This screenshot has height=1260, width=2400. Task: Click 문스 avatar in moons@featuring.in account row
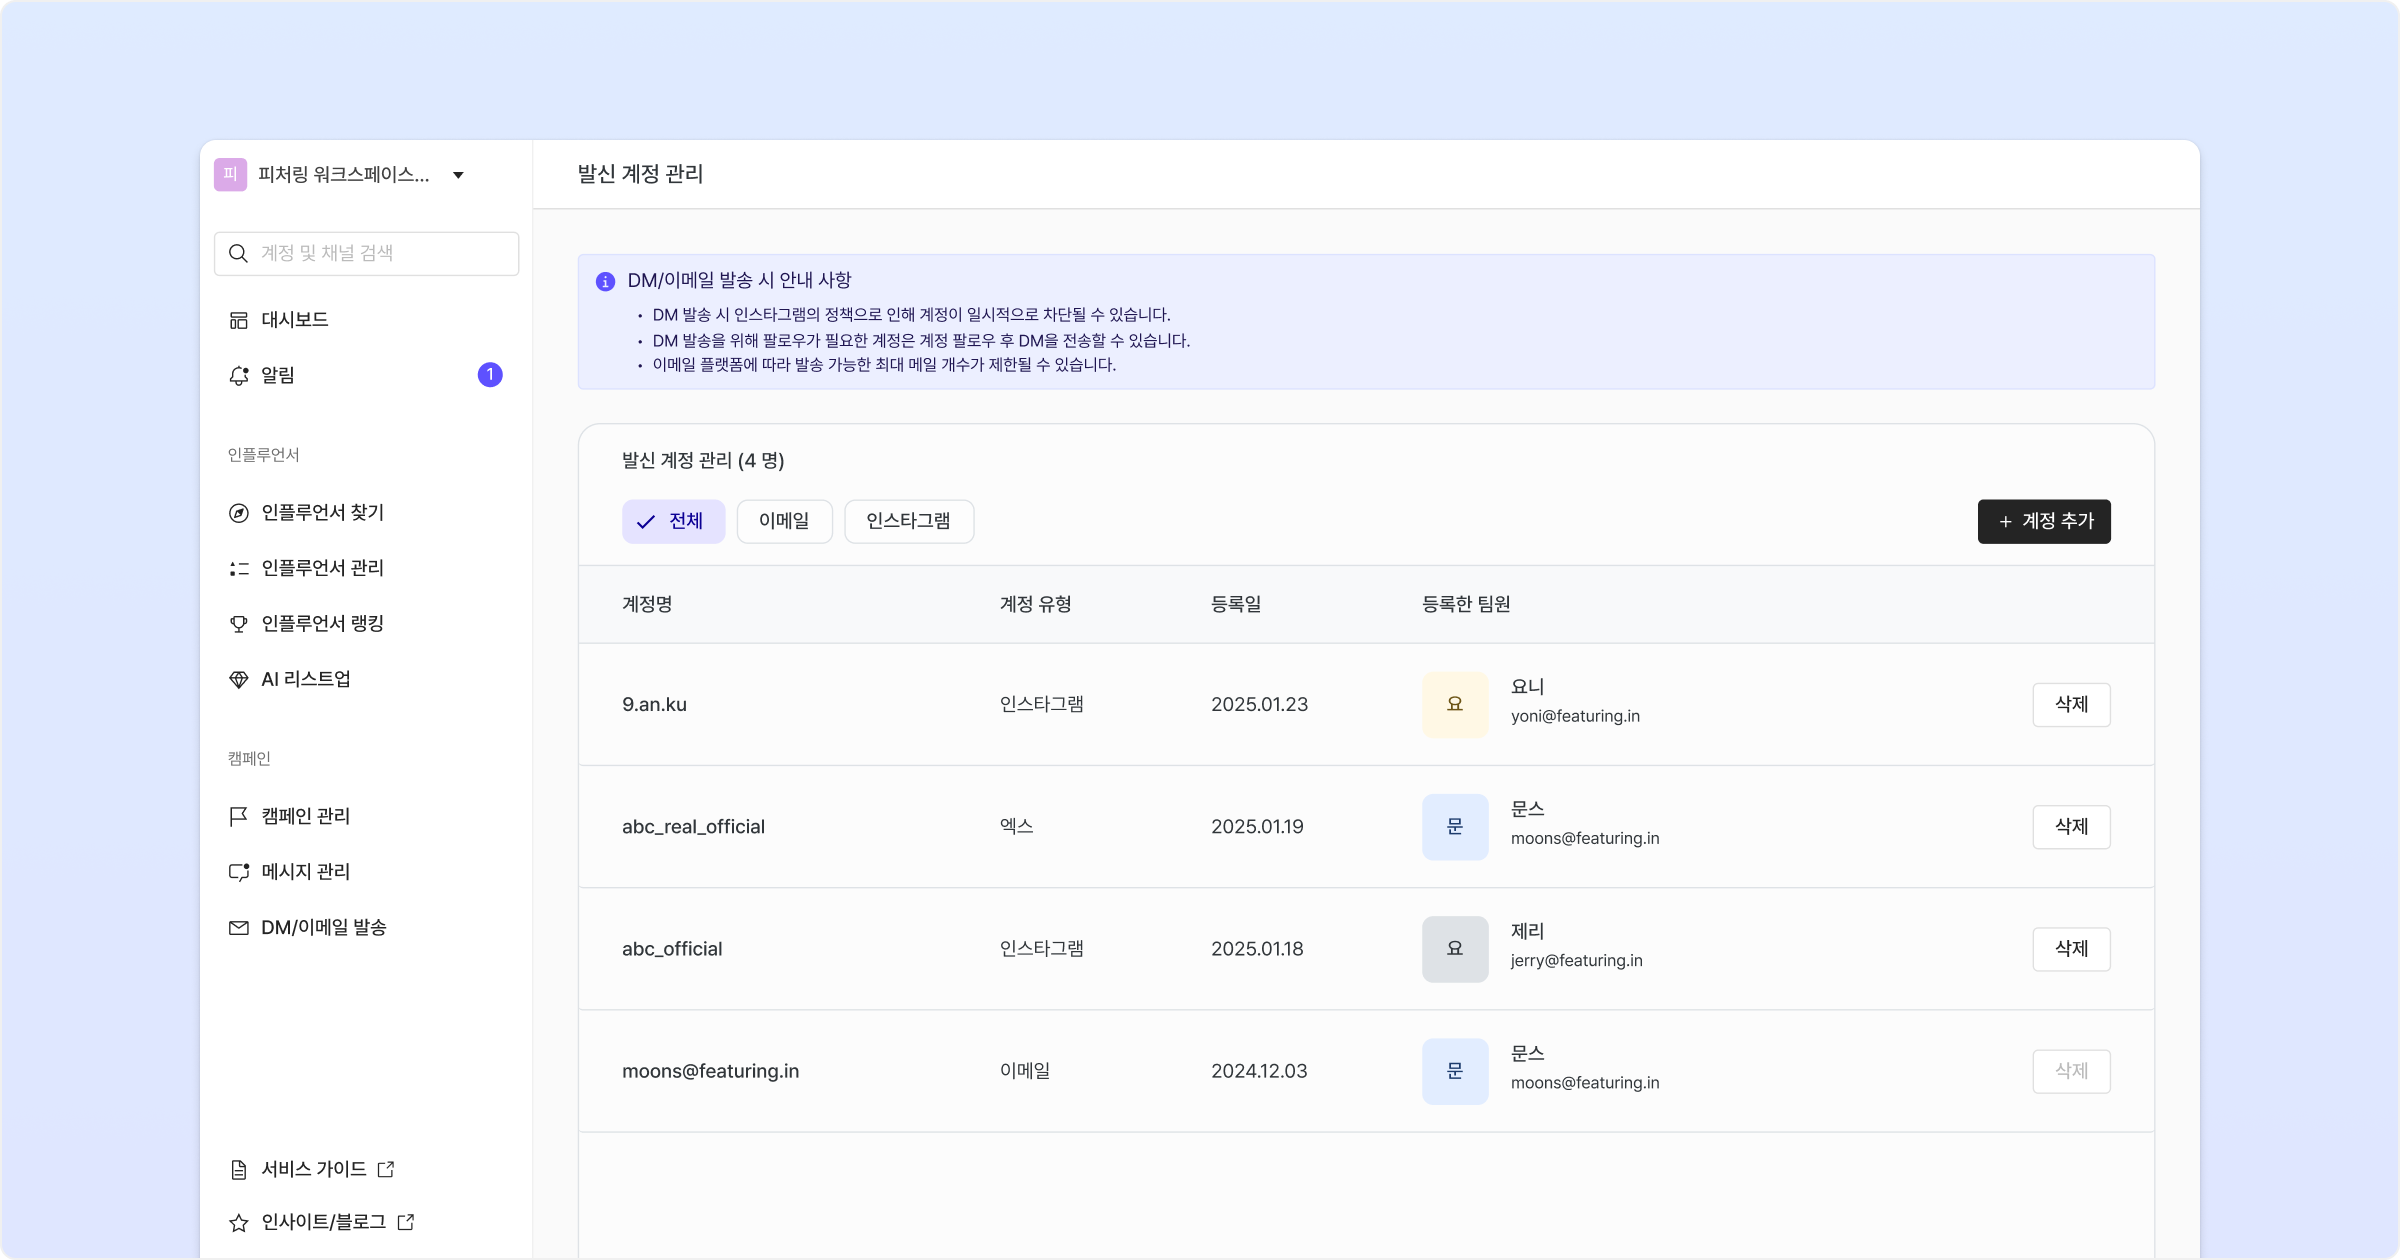(1455, 1071)
